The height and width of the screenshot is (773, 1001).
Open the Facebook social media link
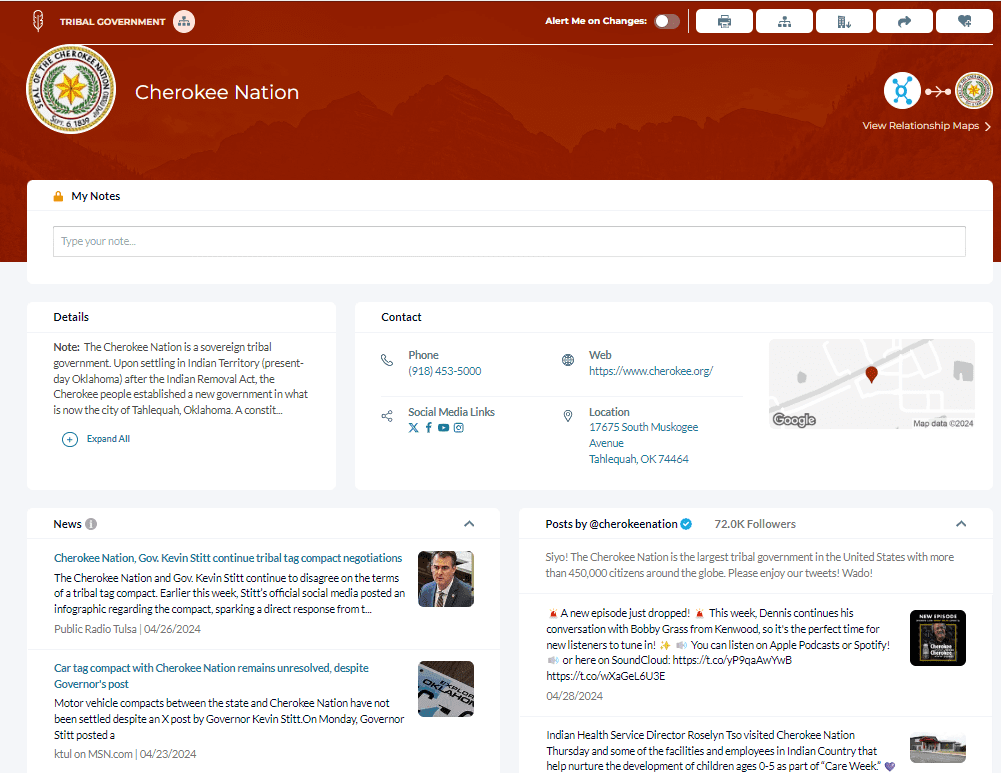pyautogui.click(x=428, y=428)
